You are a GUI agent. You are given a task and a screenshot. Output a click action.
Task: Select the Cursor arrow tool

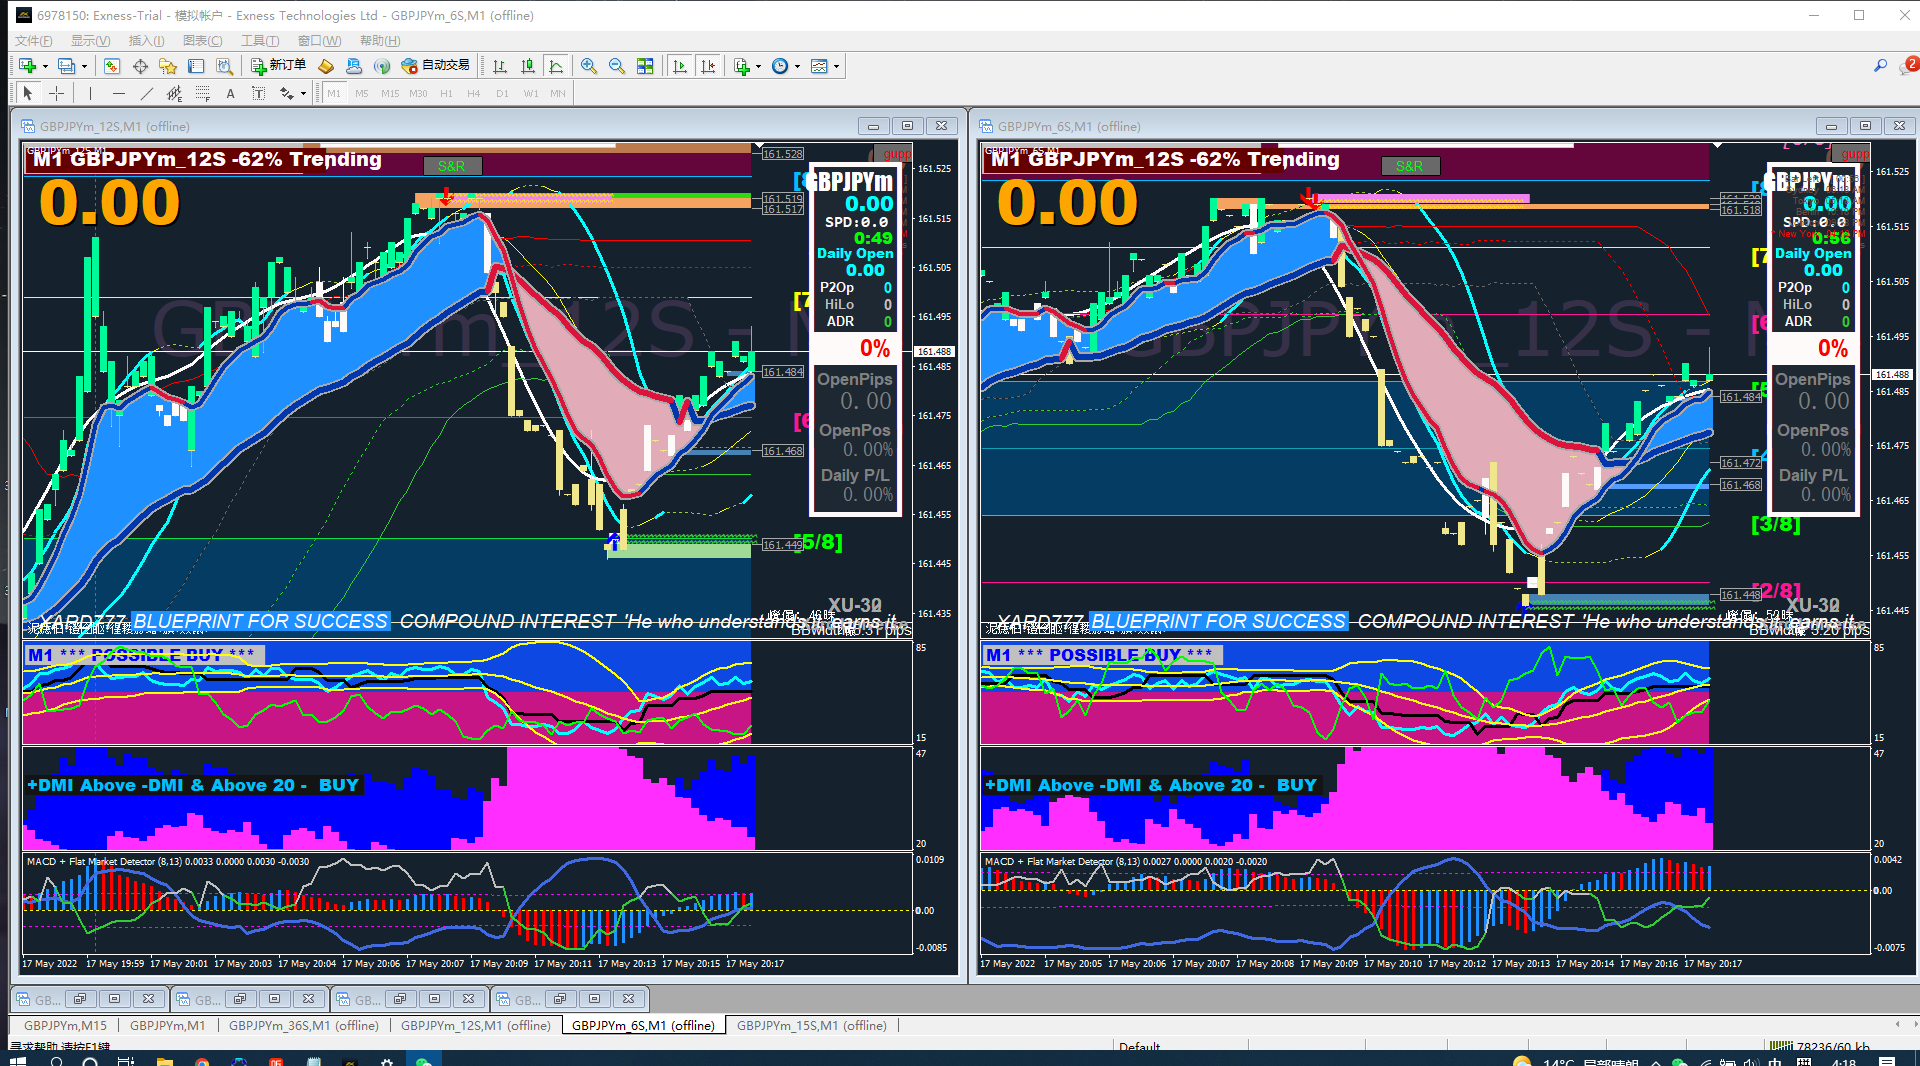point(28,93)
